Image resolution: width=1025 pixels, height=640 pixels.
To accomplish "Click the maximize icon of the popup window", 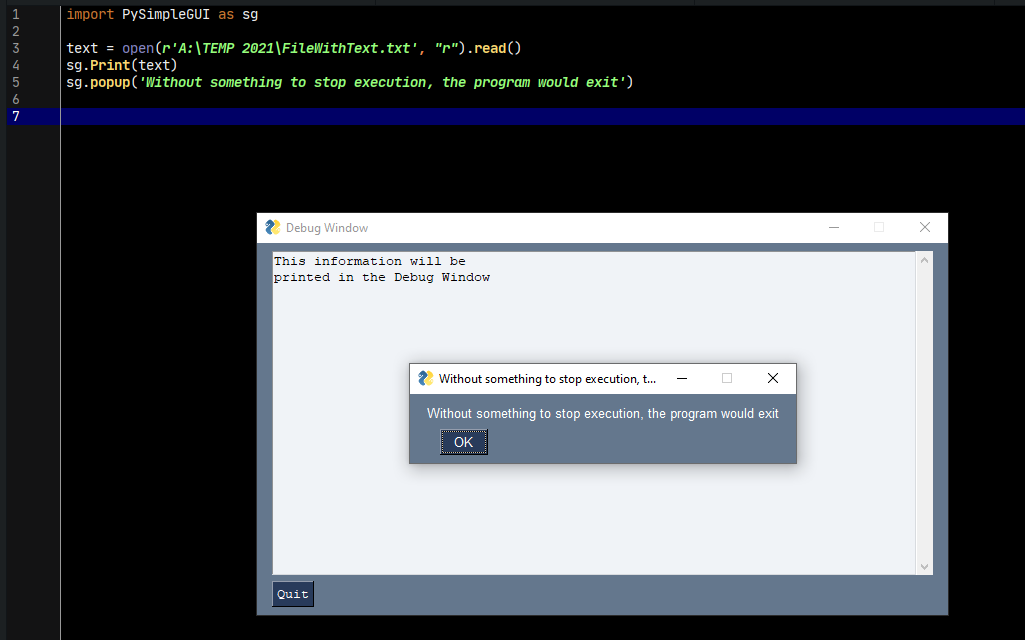I will [727, 378].
